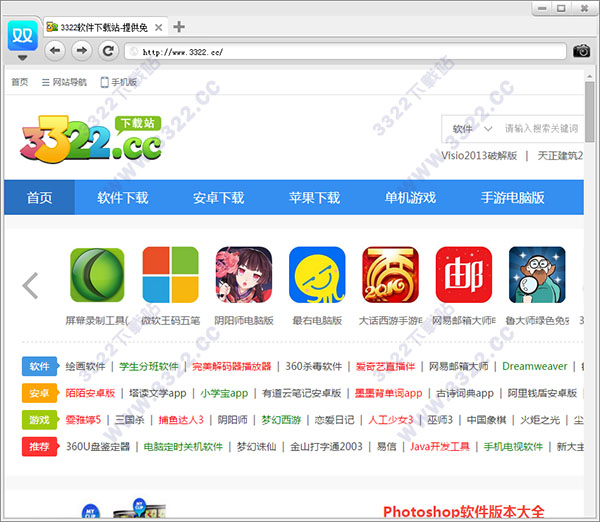Screen dimensions: 600x522
Task: Open 金山打字通2003 link
Action: point(326,447)
